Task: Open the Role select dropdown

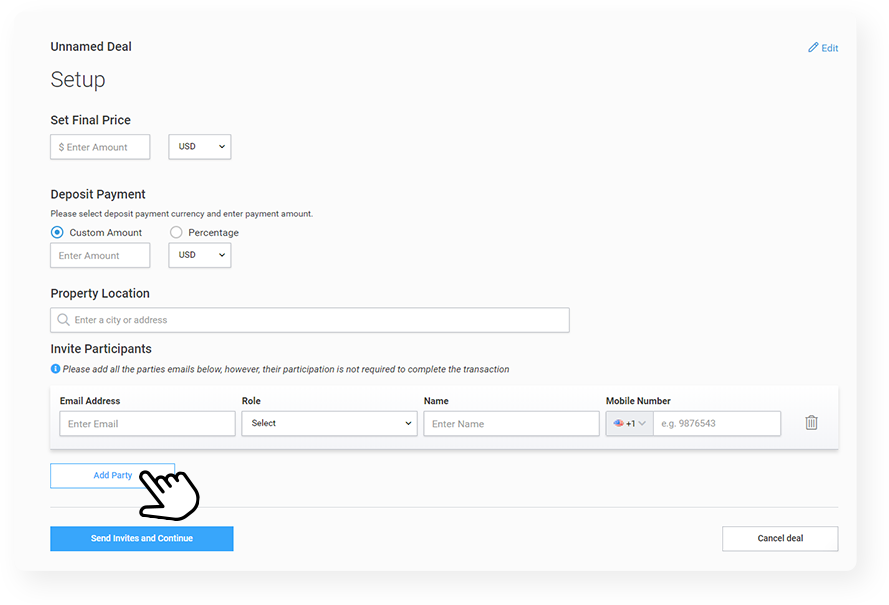Action: [329, 424]
